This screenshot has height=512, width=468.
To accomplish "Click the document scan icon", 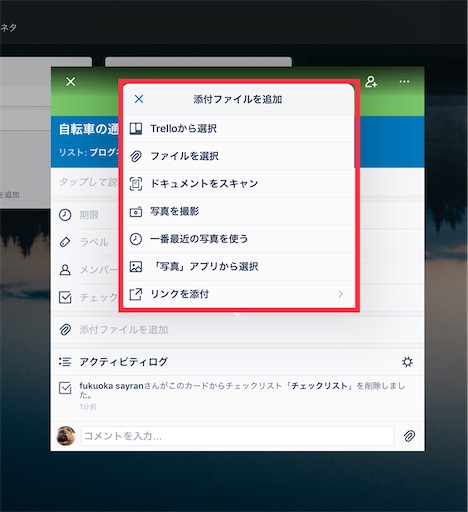I will 136,184.
